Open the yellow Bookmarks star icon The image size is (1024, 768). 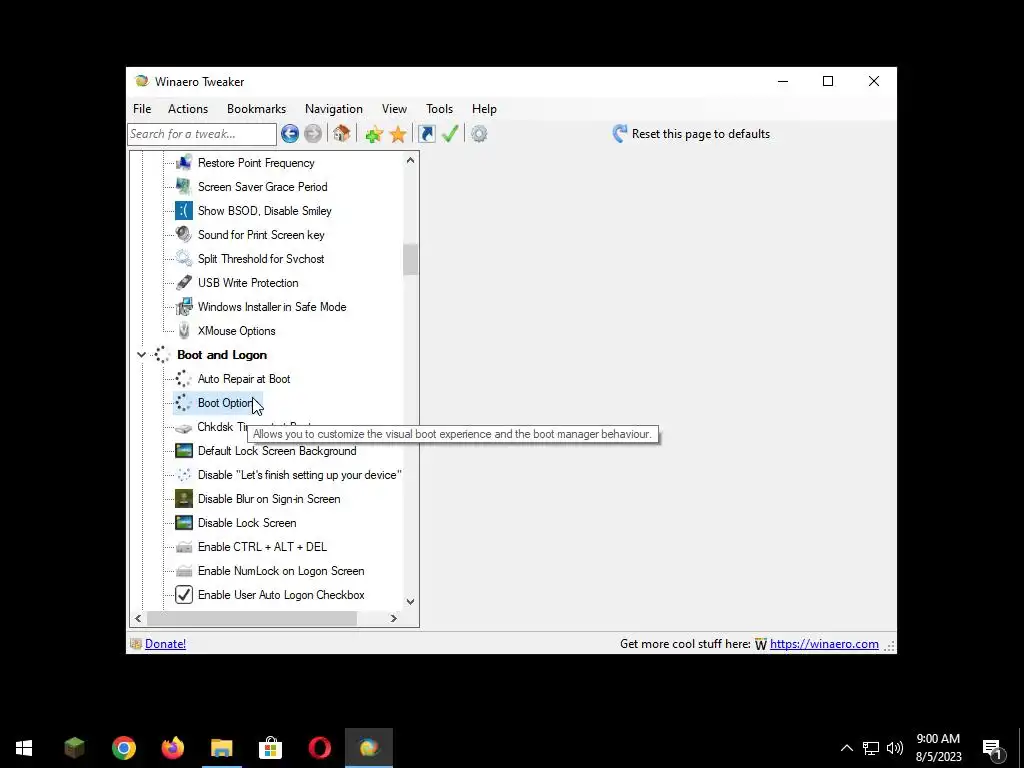point(398,135)
